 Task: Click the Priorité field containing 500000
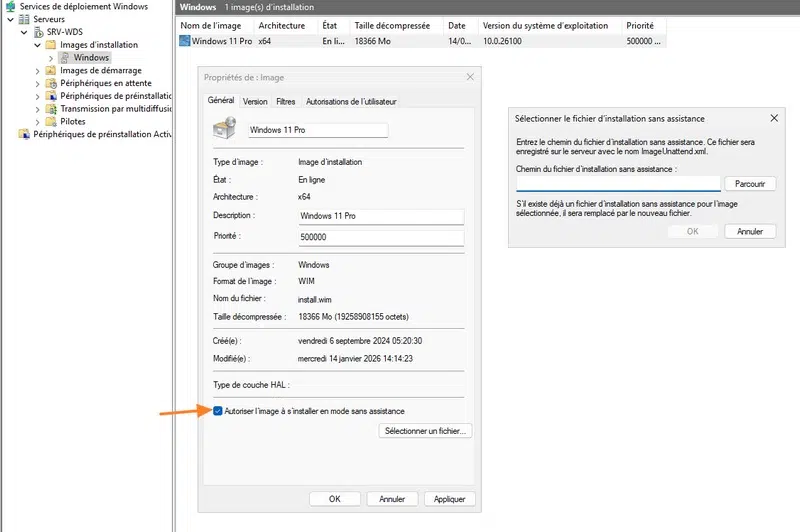pyautogui.click(x=381, y=238)
